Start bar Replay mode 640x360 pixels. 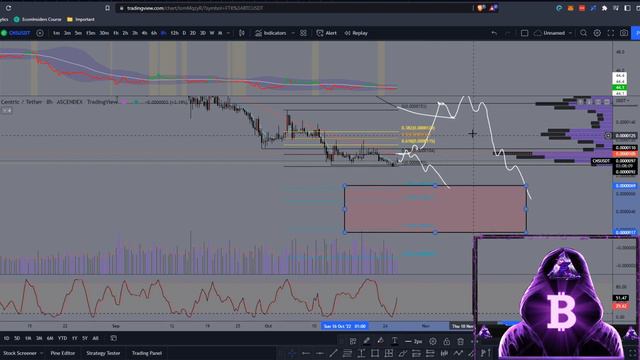coord(356,33)
